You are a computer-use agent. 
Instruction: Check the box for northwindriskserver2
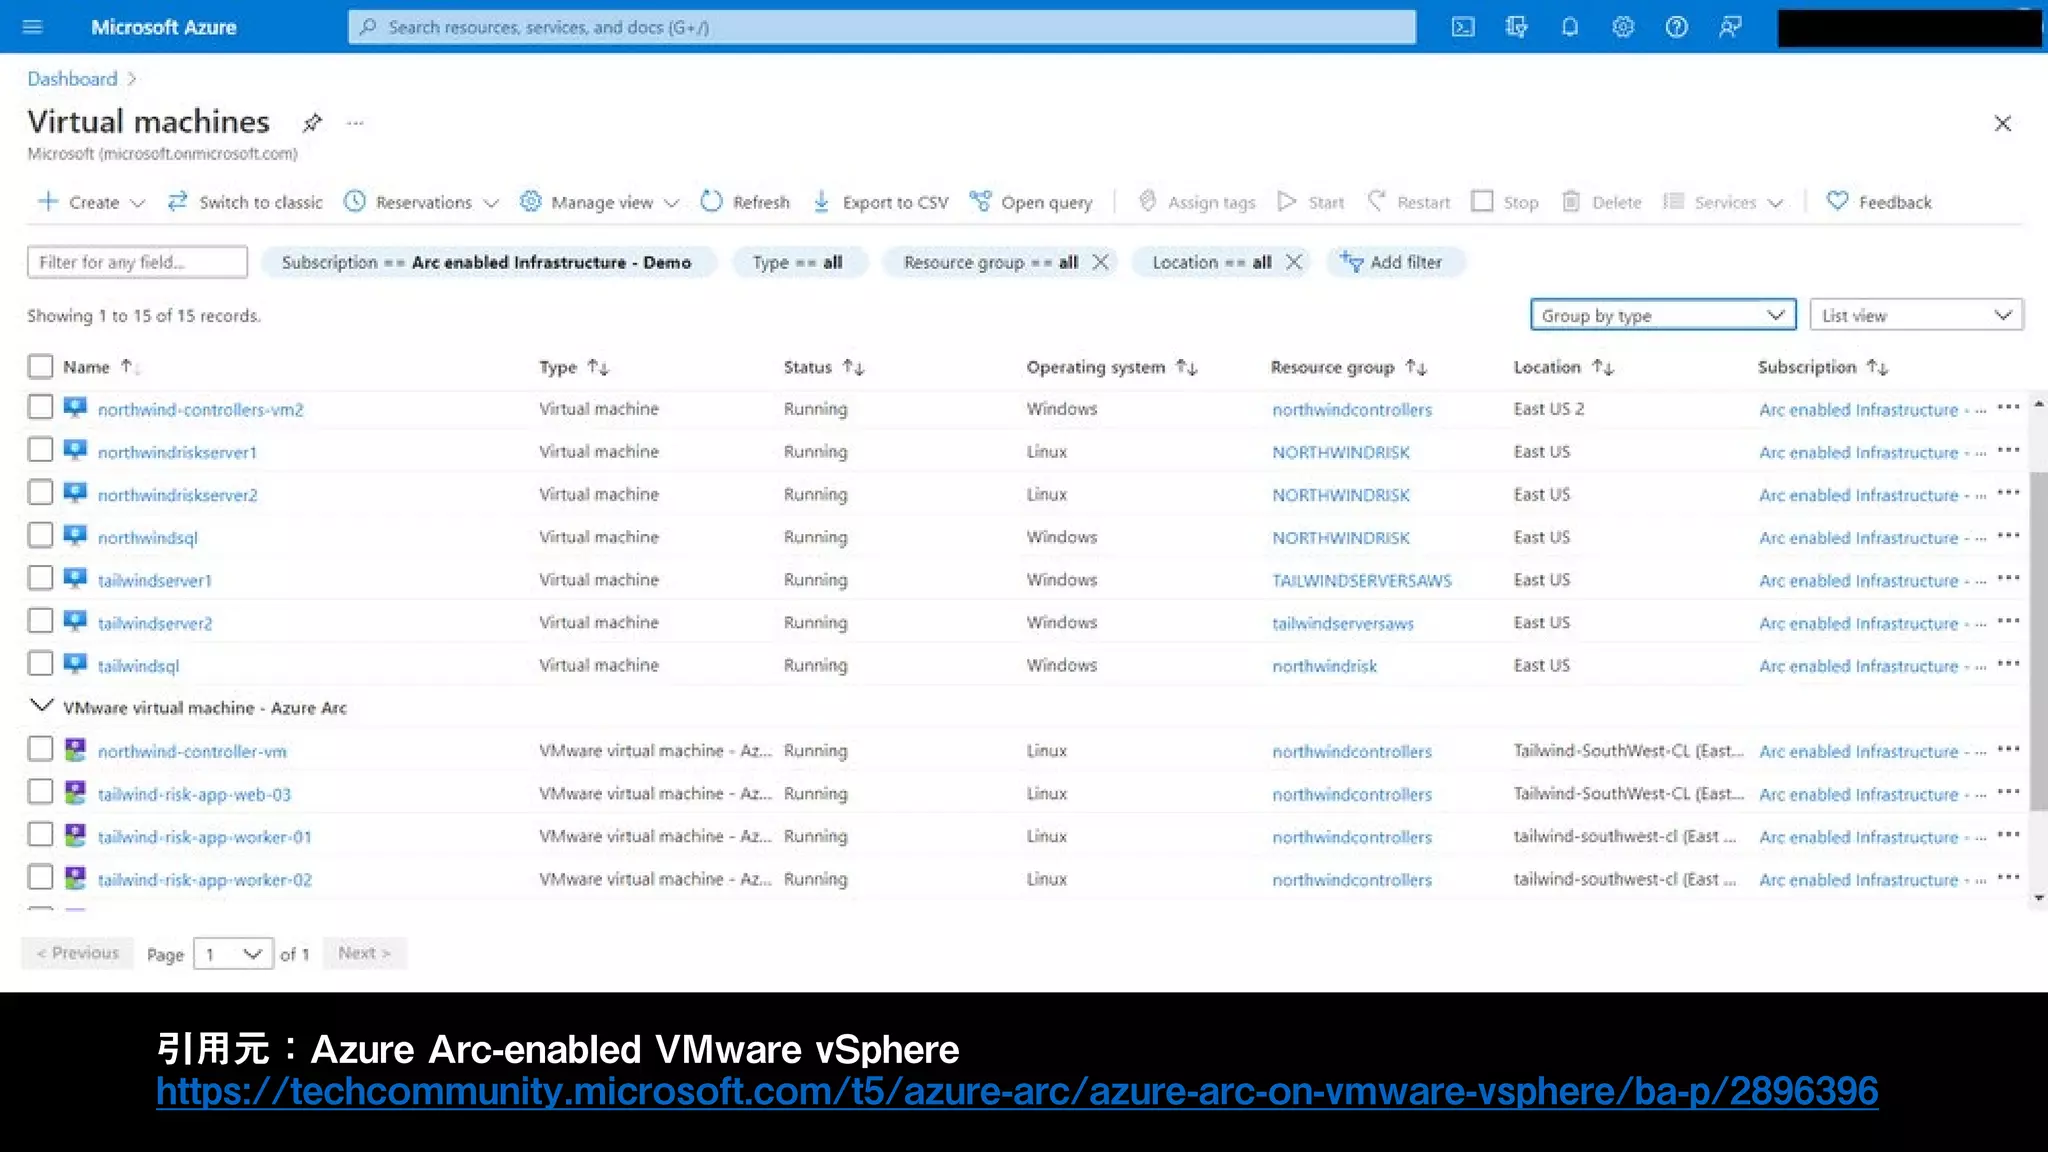click(x=40, y=493)
